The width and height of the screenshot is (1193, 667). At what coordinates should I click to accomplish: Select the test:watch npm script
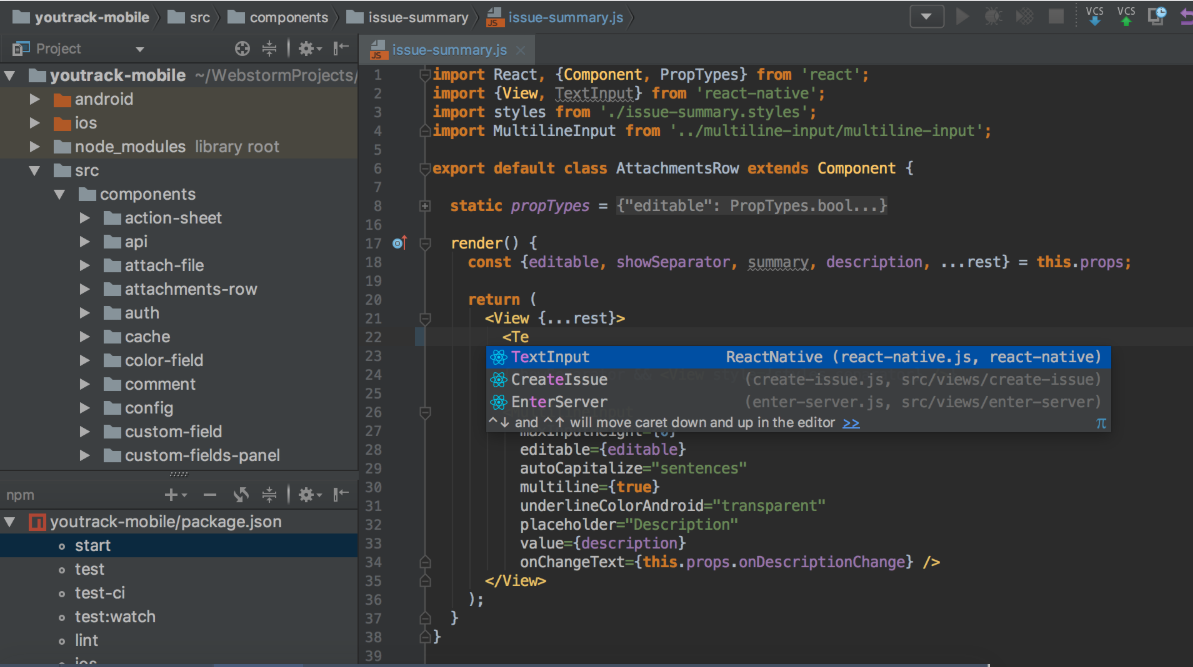(x=114, y=616)
